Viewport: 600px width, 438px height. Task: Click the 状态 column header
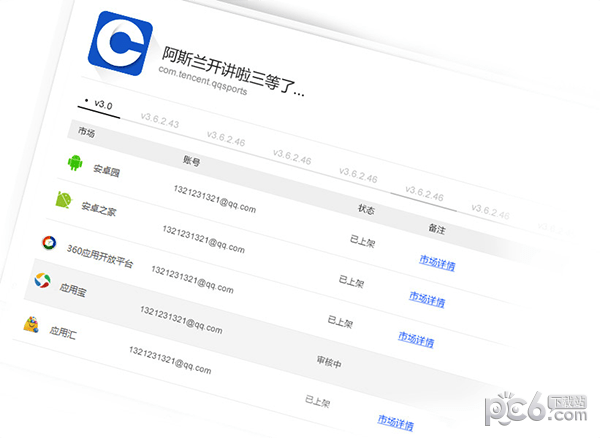366,209
